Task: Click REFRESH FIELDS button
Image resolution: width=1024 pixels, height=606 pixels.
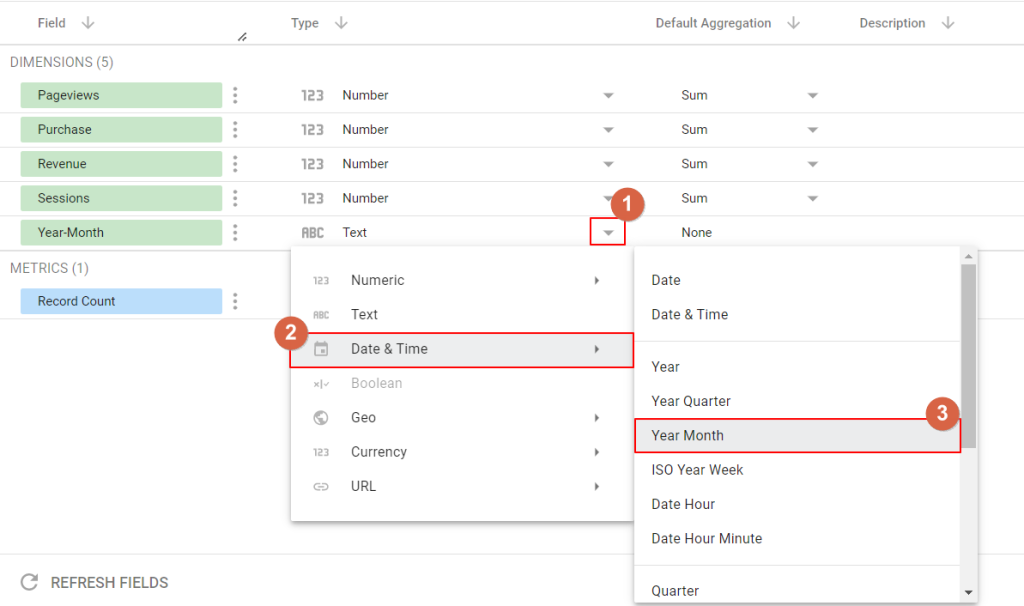Action: point(95,582)
